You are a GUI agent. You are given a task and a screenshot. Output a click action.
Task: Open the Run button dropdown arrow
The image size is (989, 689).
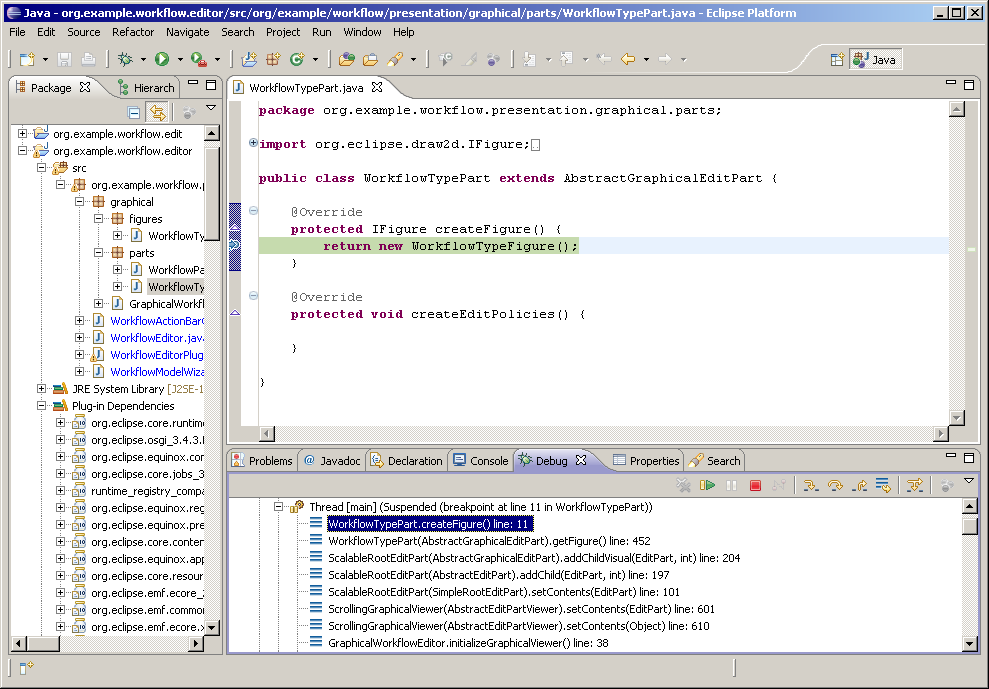pos(178,60)
